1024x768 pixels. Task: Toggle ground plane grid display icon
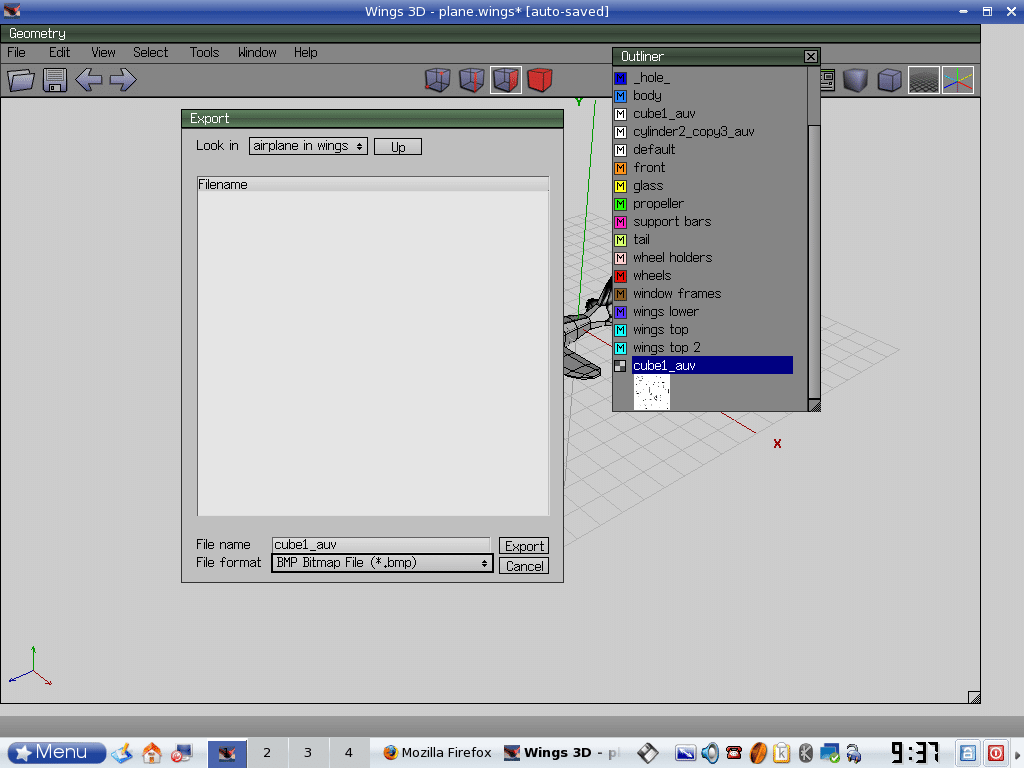(923, 80)
